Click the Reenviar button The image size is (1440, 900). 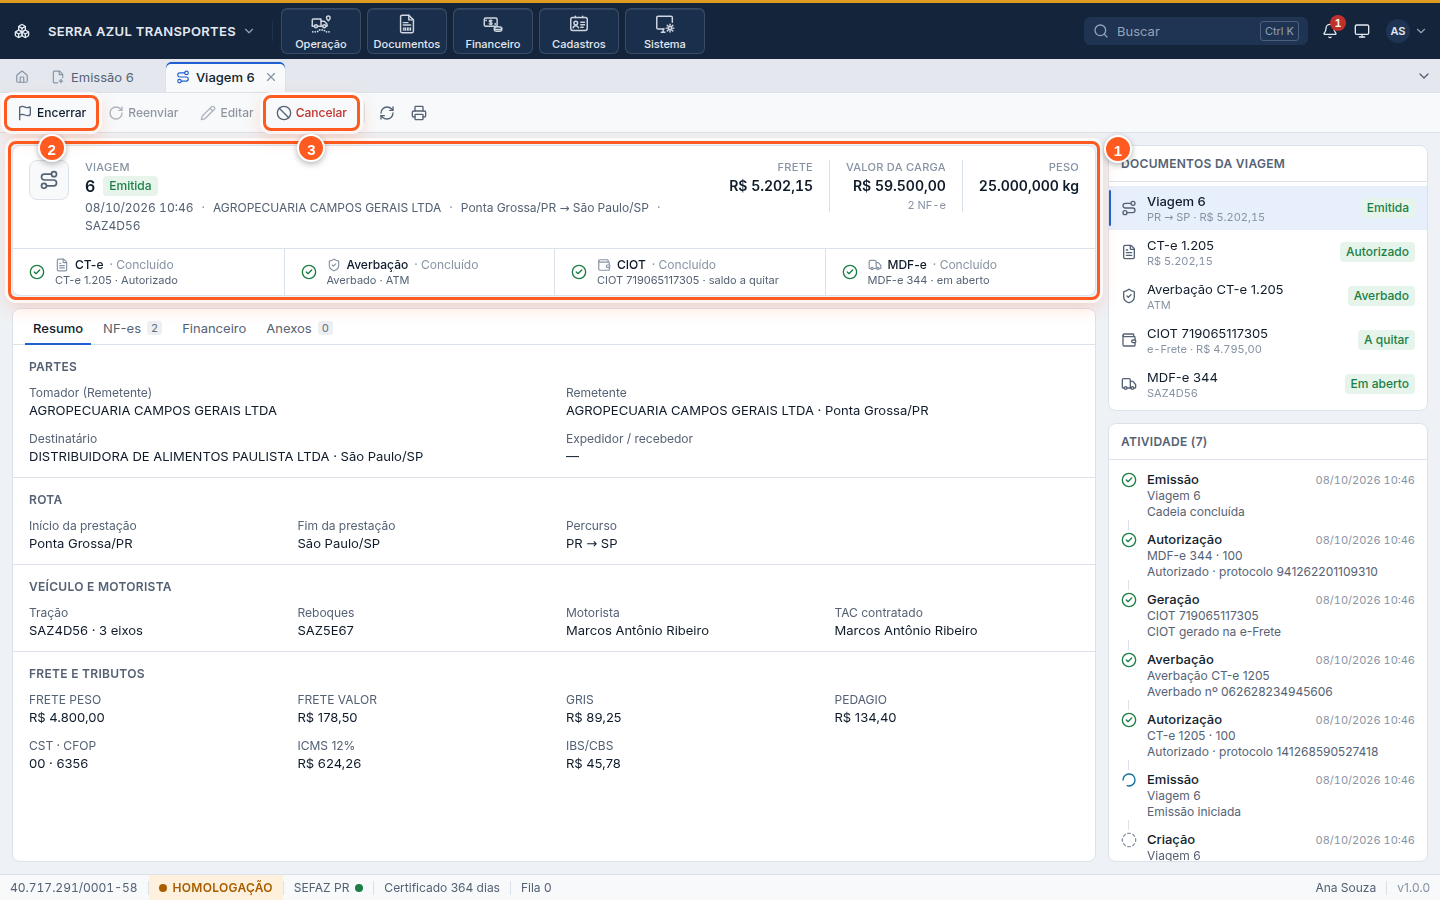[x=144, y=113]
